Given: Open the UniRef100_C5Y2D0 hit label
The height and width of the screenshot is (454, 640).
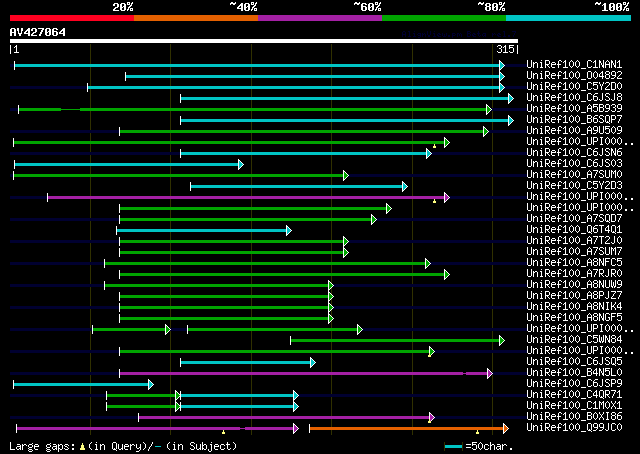Looking at the screenshot, I should (x=574, y=87).
